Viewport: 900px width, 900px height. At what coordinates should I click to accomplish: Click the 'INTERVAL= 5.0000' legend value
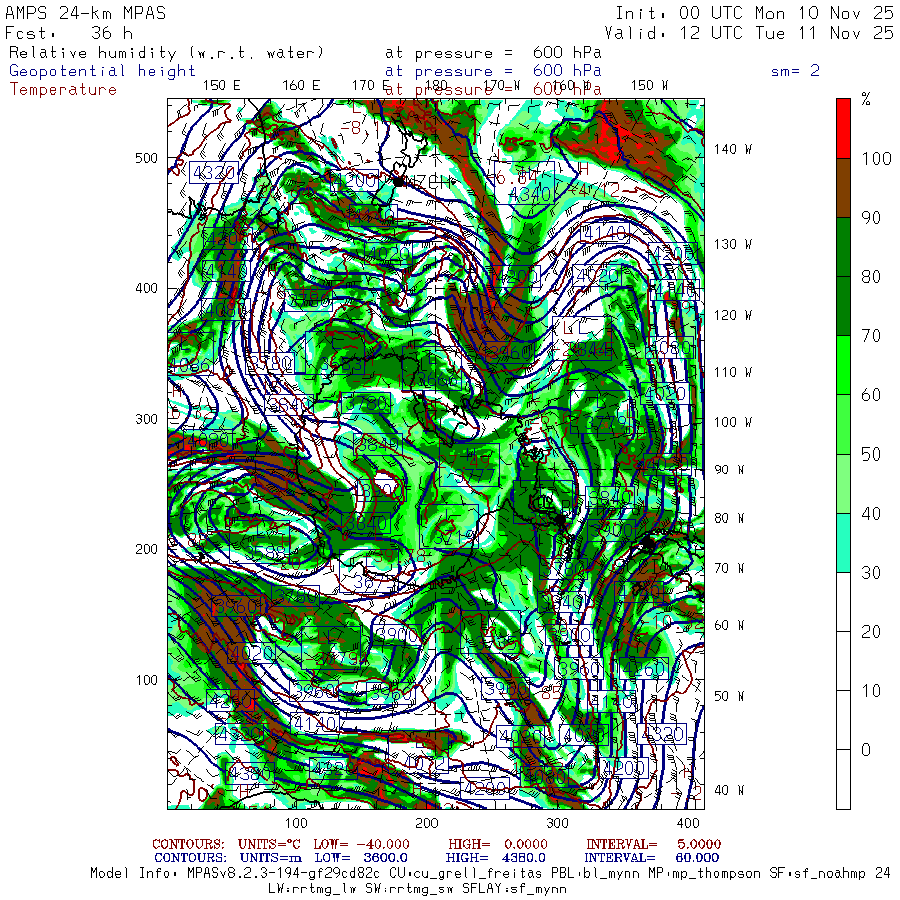pyautogui.click(x=653, y=844)
